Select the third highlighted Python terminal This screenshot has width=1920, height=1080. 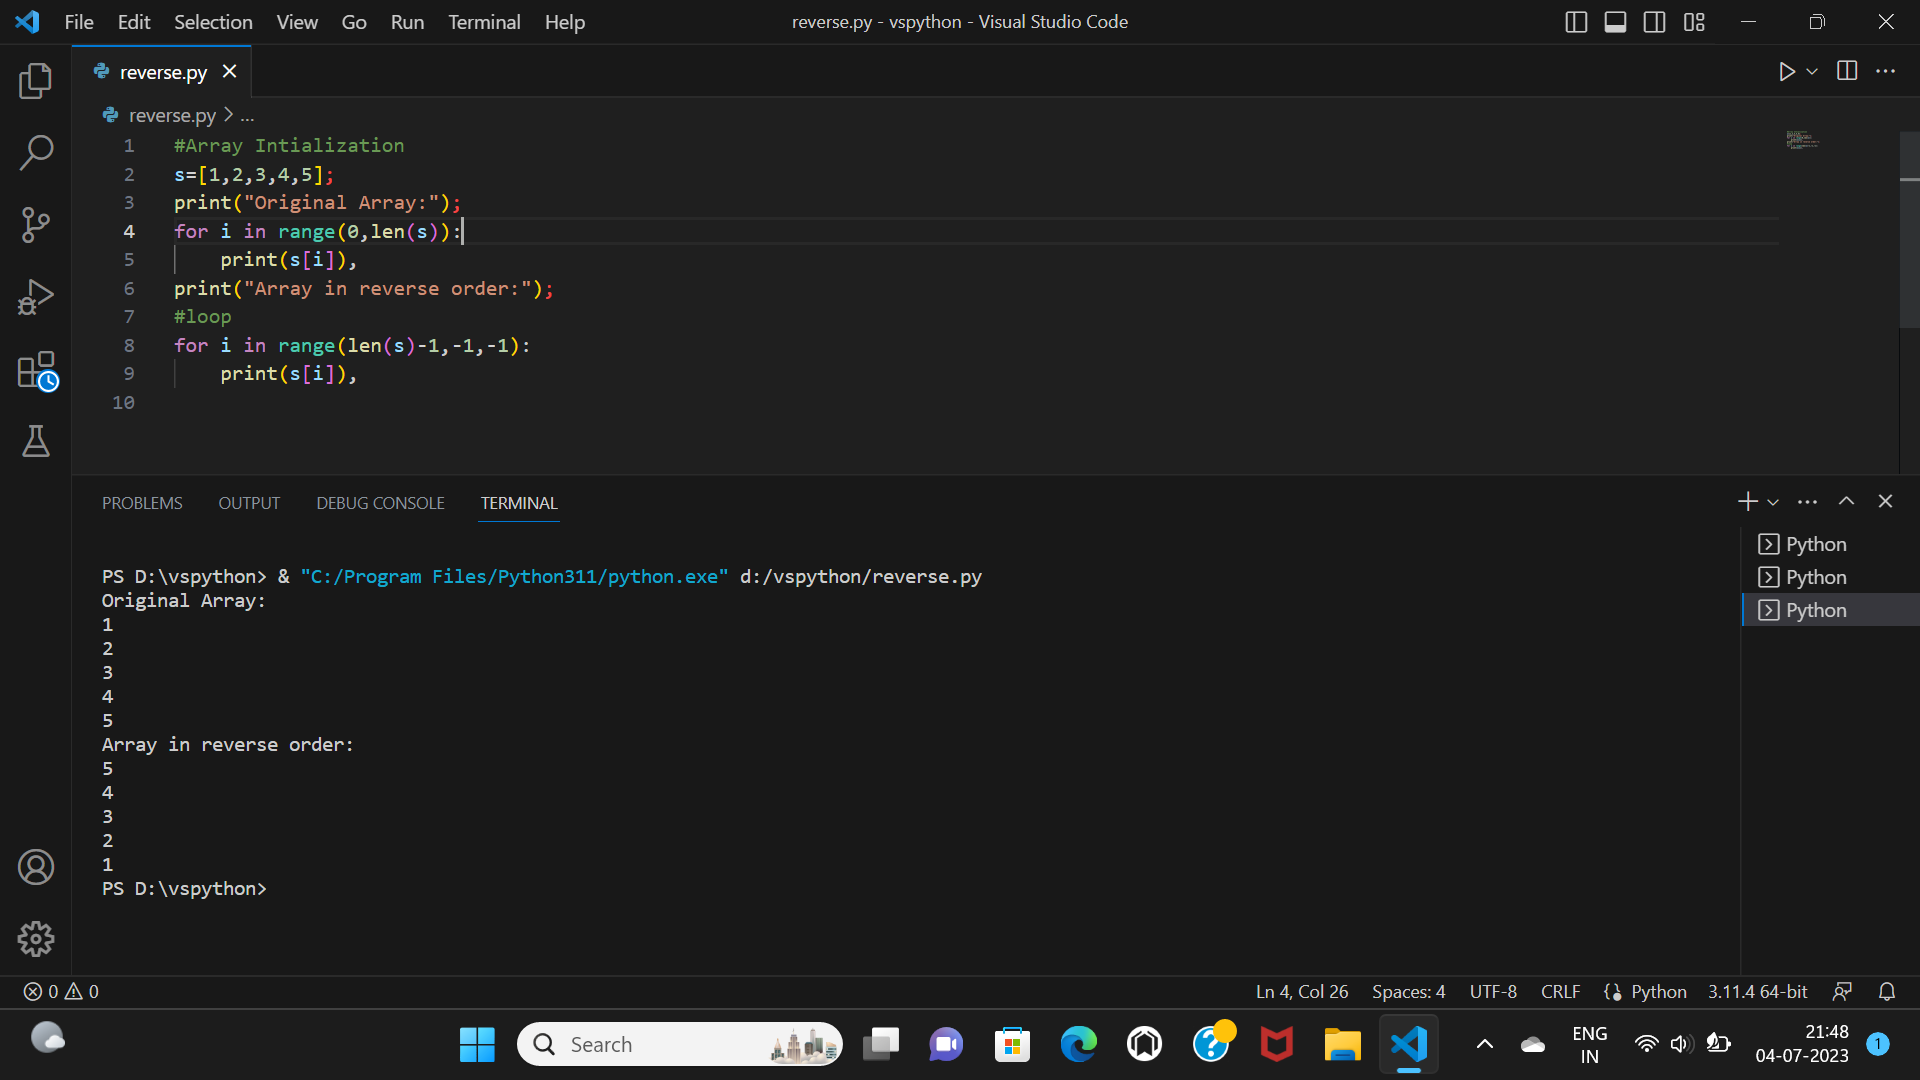1830,610
